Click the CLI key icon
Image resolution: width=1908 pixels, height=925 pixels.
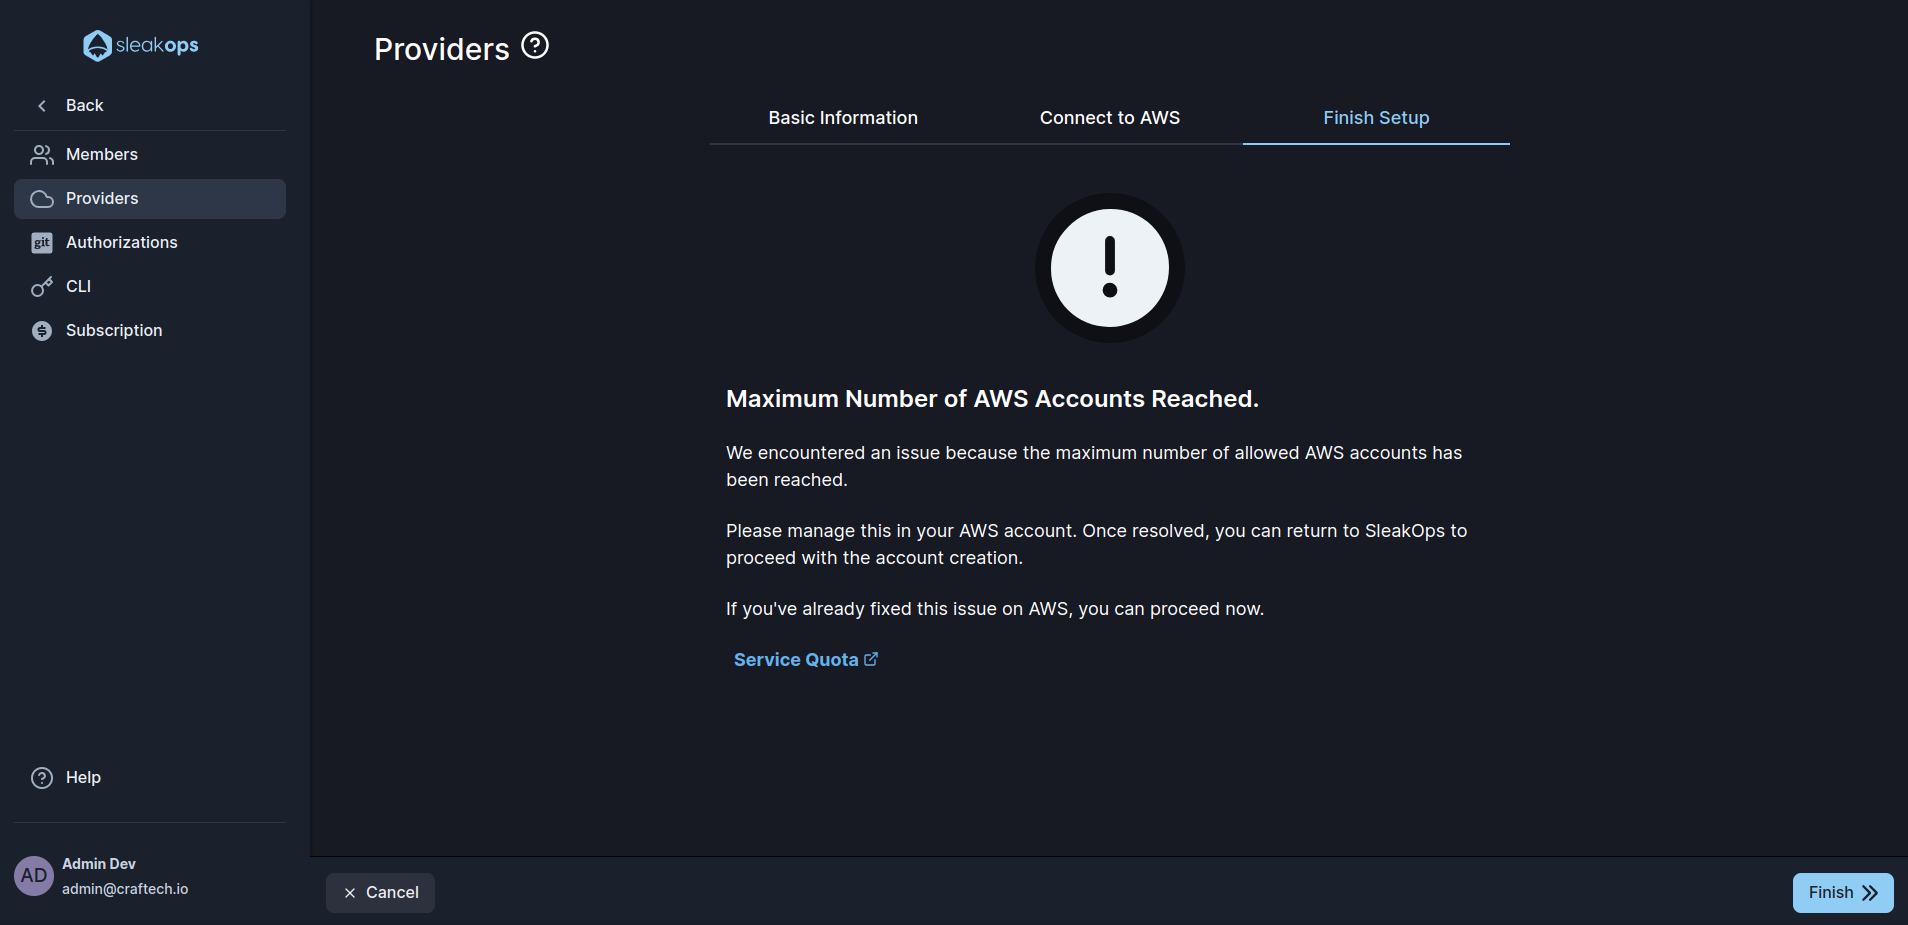click(x=42, y=287)
